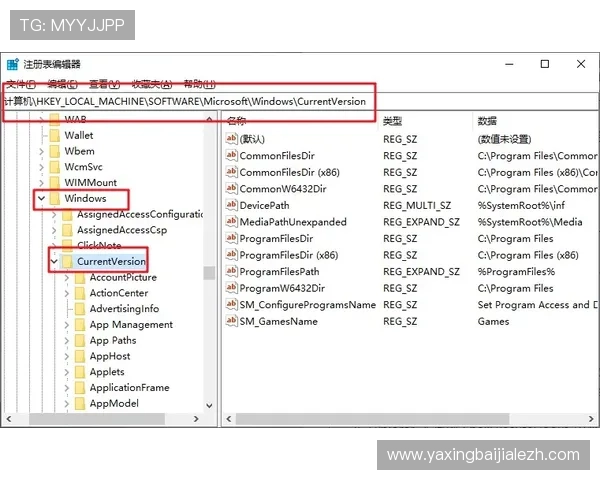Click the folder icon next to Wbem
The image size is (600, 480).
pos(55,151)
